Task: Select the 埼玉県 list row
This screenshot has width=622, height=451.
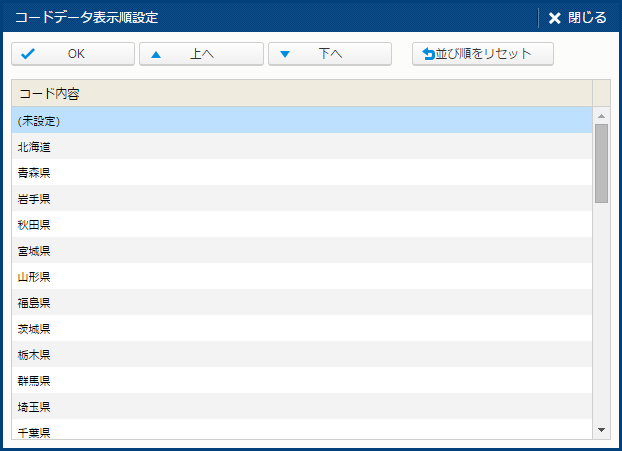Action: pos(300,407)
